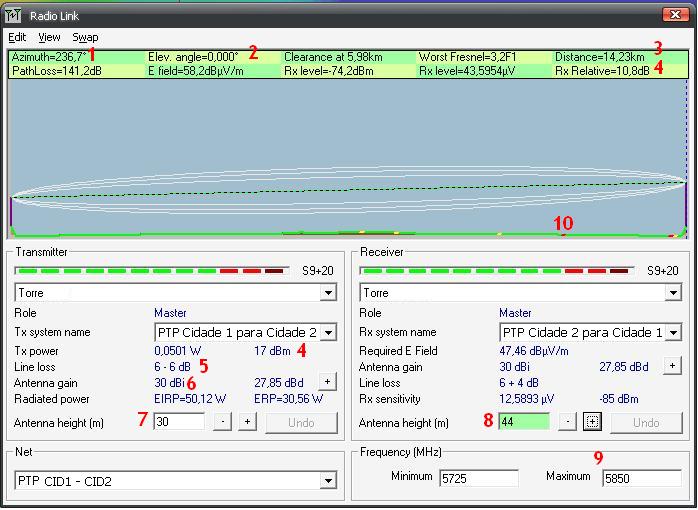
Task: Click the Rx sensitivity 12,5893 µV value
Action: 526,399
